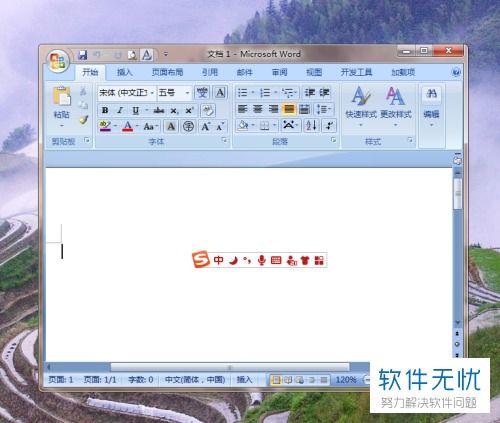Screen dimensions: 500x423
Task: Open the 页面布局 ribbon tab
Action: tap(167, 72)
